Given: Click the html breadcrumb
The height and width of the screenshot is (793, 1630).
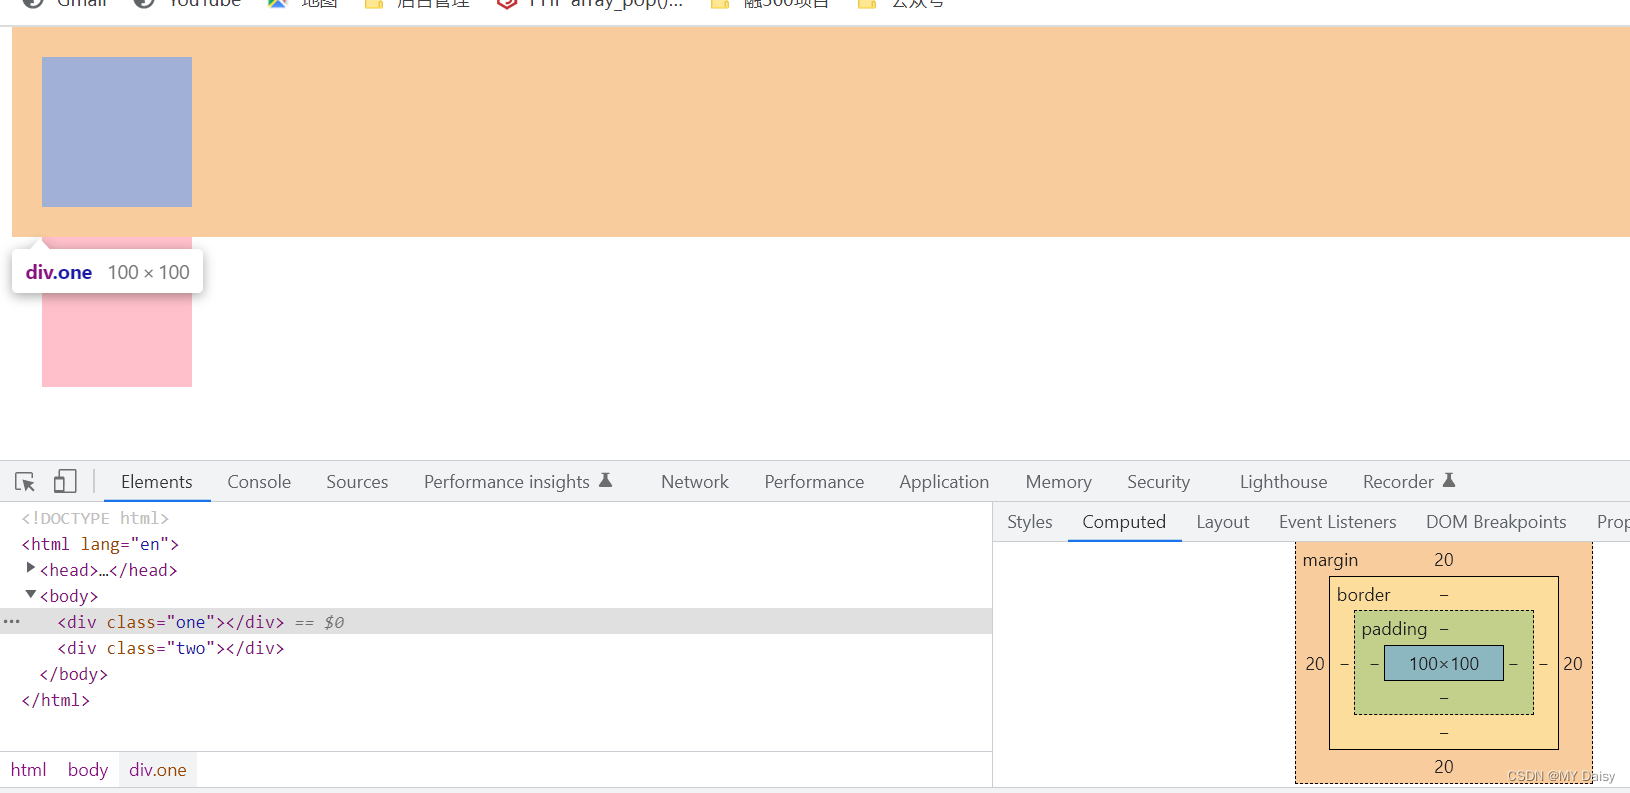Looking at the screenshot, I should pyautogui.click(x=29, y=770).
